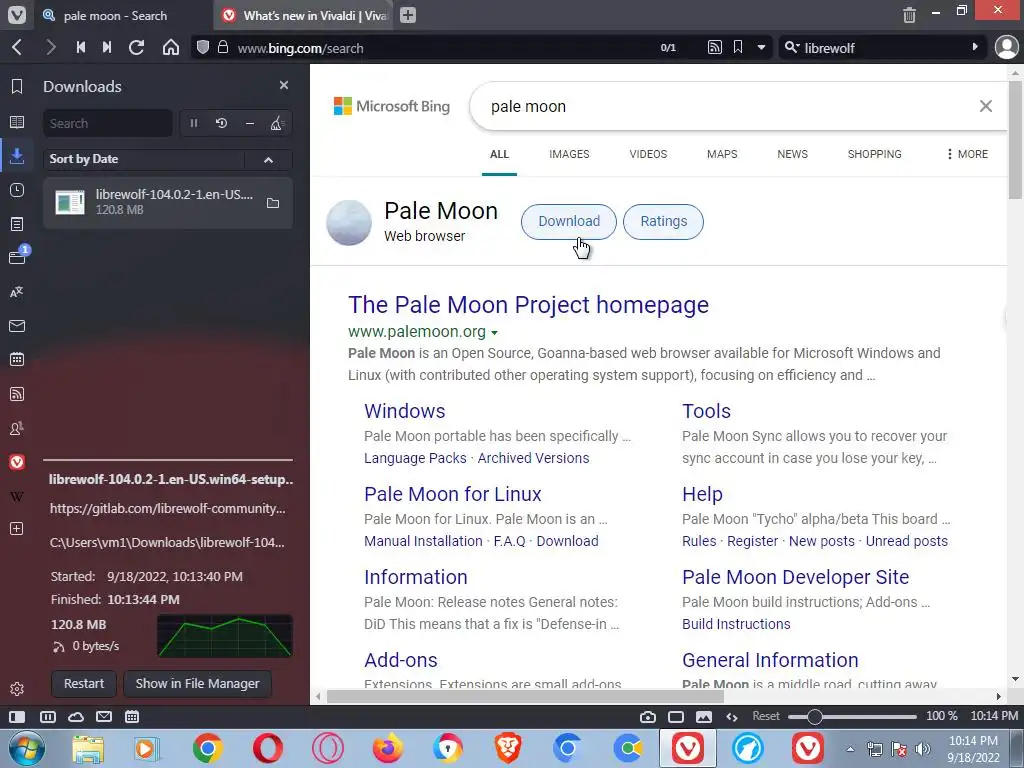Open the tracker blocker shield icon
Image resolution: width=1024 pixels, height=768 pixels.
pyautogui.click(x=203, y=47)
